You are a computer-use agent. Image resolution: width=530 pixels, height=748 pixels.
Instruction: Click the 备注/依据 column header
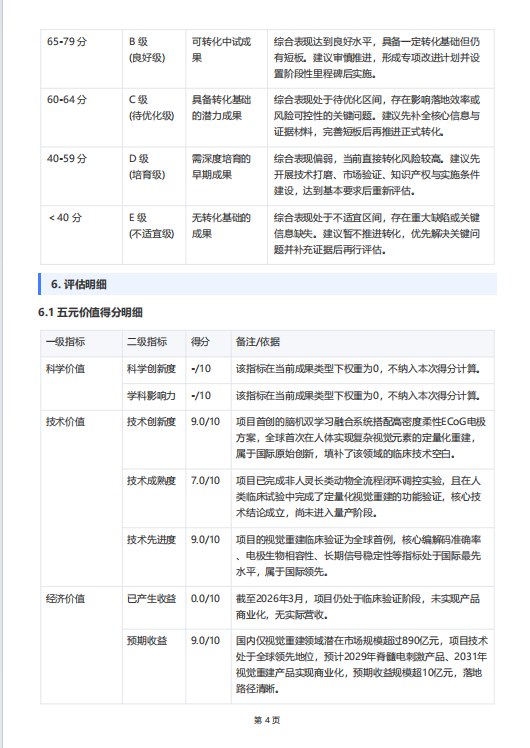click(363, 343)
